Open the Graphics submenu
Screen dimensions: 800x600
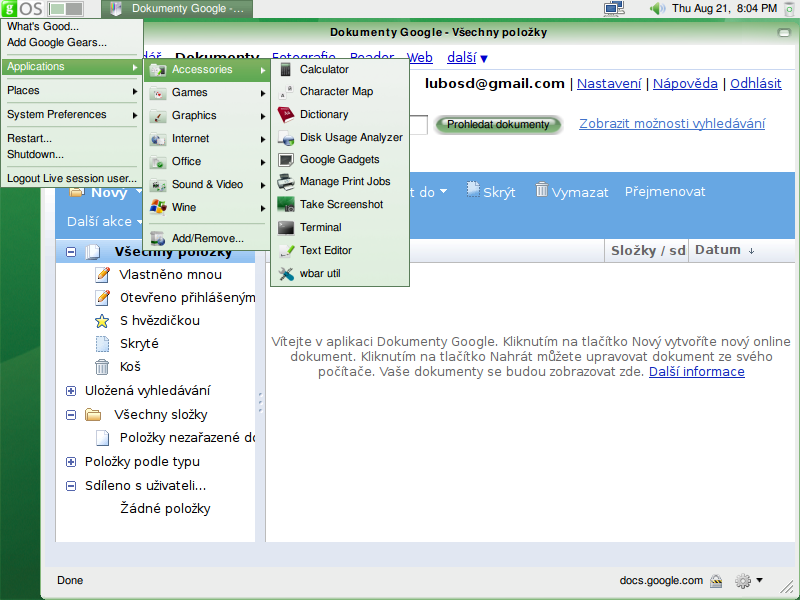(x=207, y=115)
